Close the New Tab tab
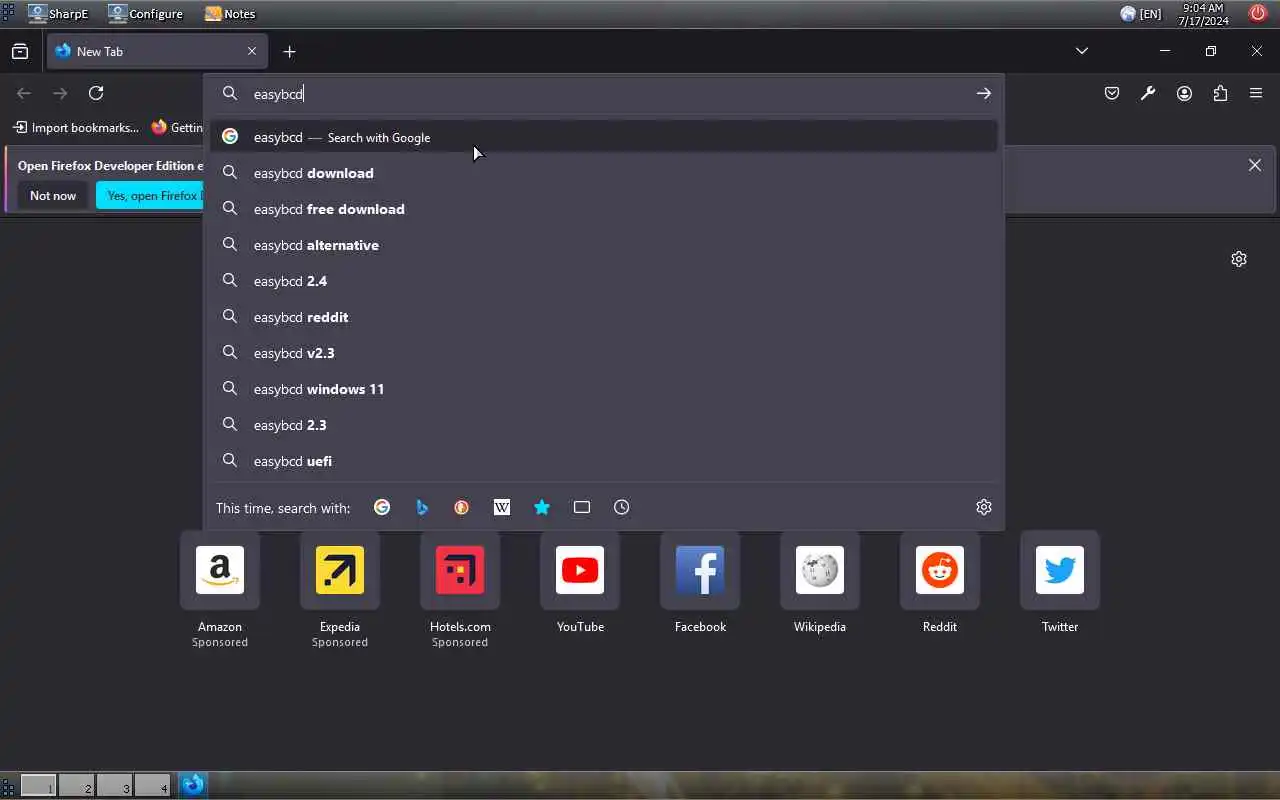This screenshot has width=1280, height=800. coord(252,51)
